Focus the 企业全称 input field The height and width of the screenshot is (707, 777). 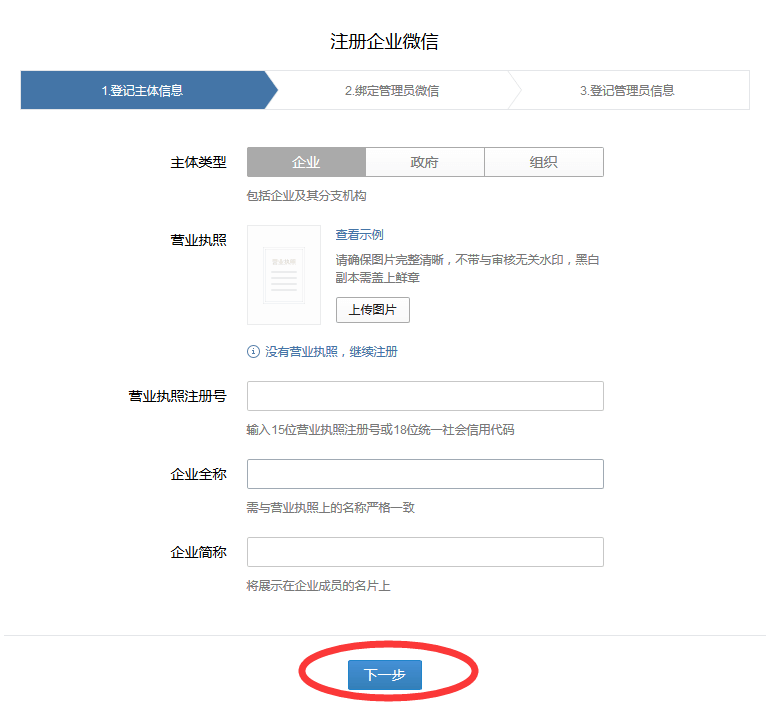tap(425, 474)
